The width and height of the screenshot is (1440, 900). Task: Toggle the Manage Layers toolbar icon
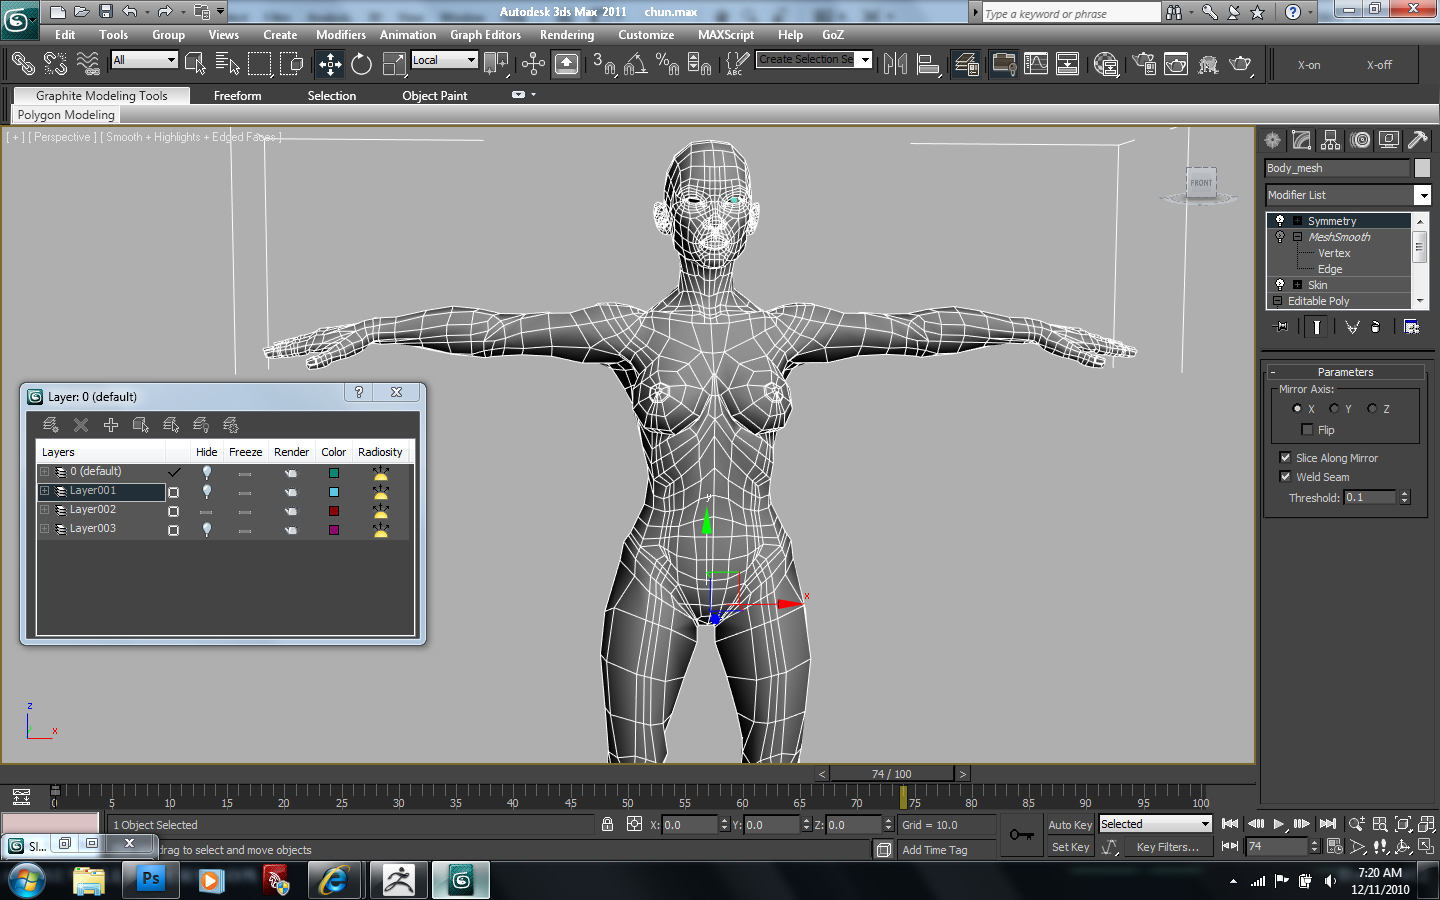(966, 64)
